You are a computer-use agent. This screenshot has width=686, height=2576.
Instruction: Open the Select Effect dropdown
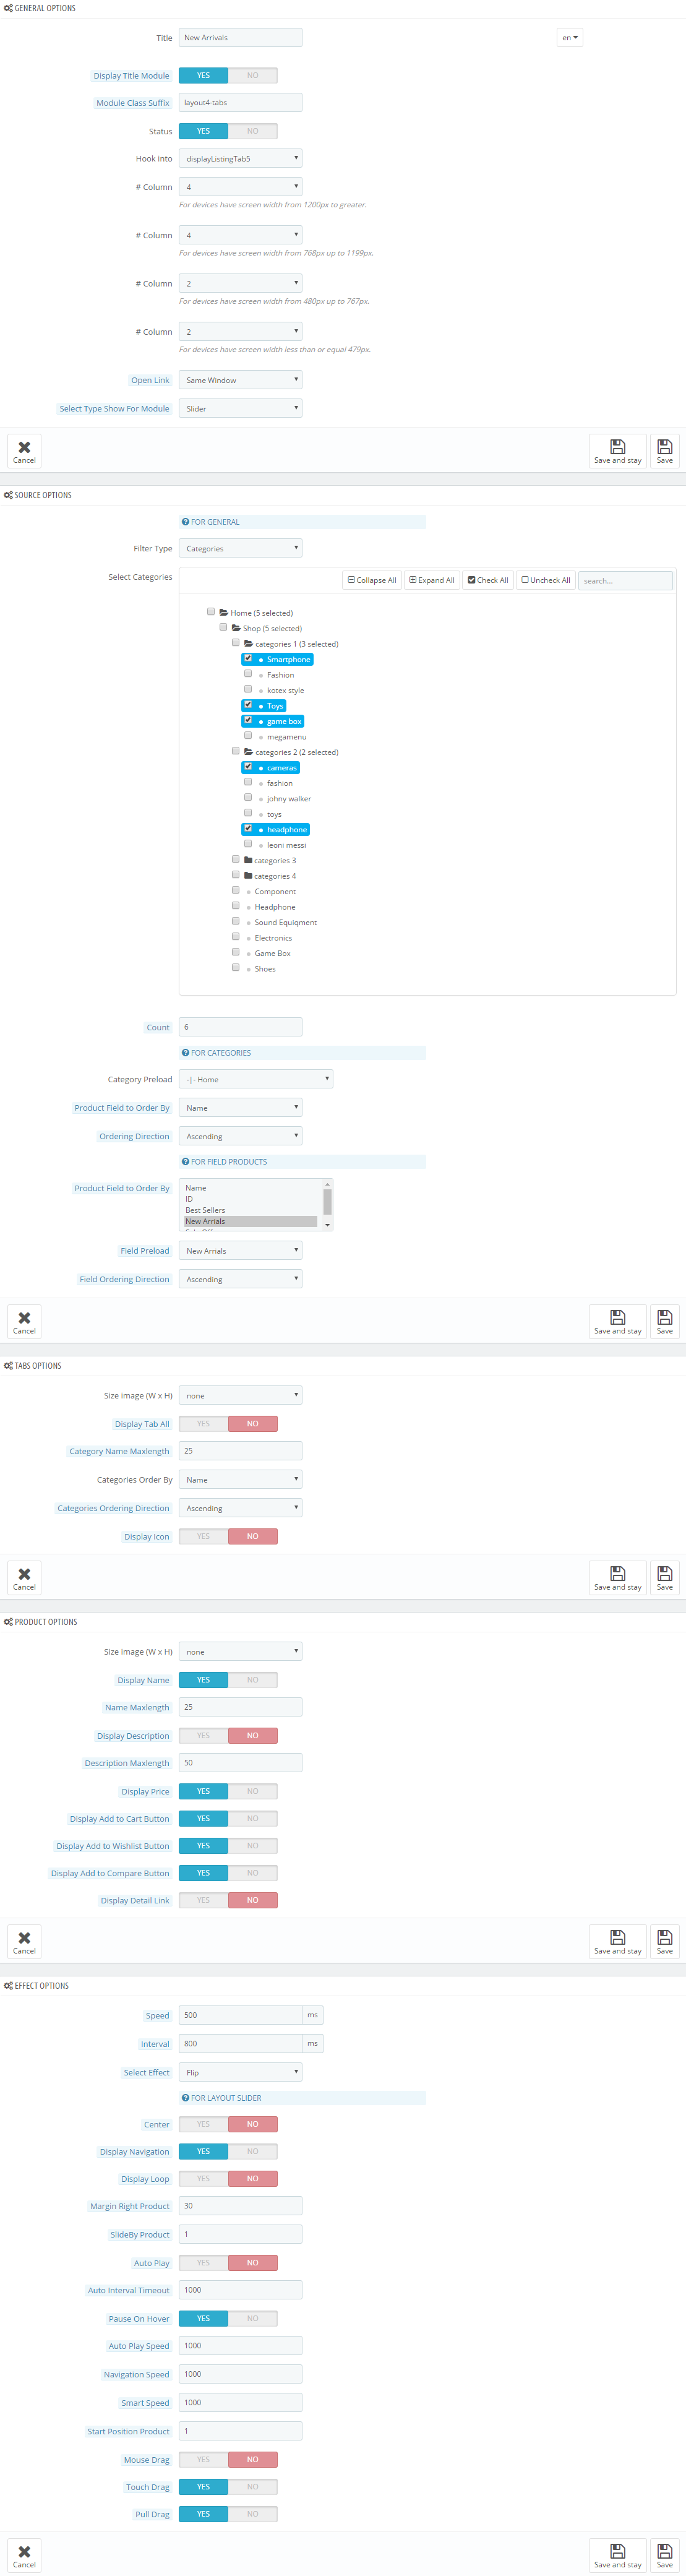[240, 2072]
